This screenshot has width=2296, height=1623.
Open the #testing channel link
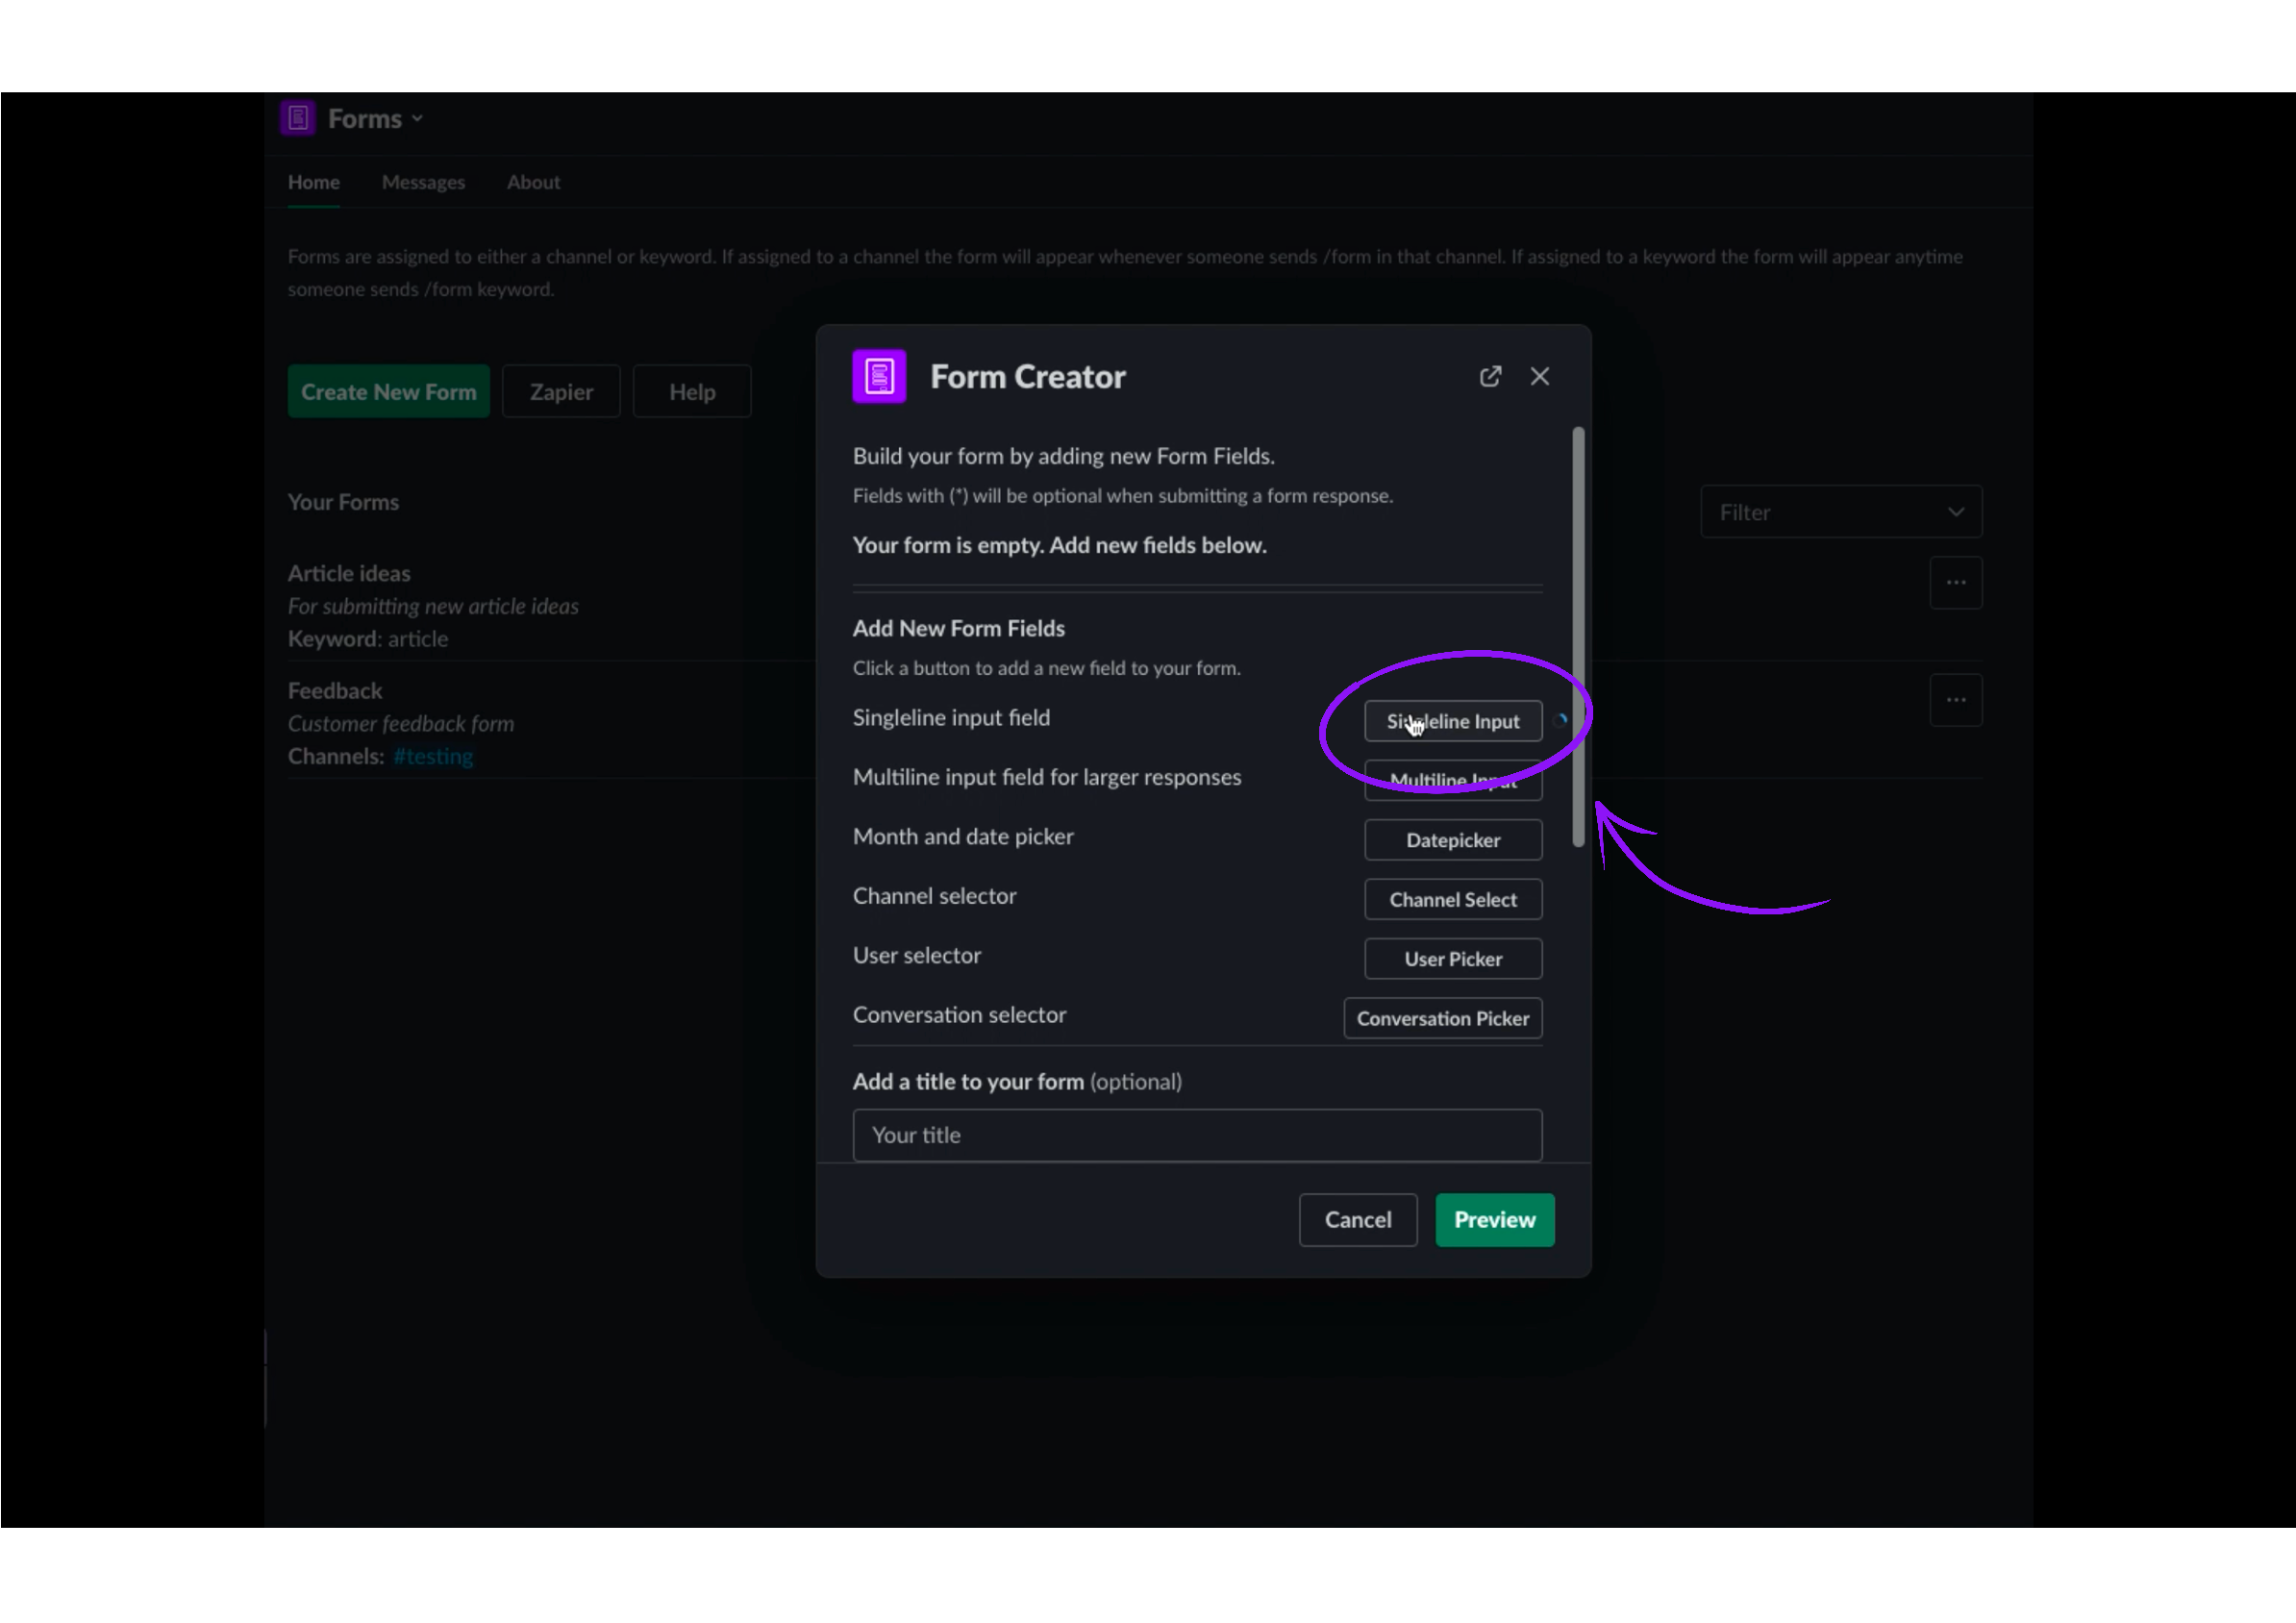(x=433, y=756)
